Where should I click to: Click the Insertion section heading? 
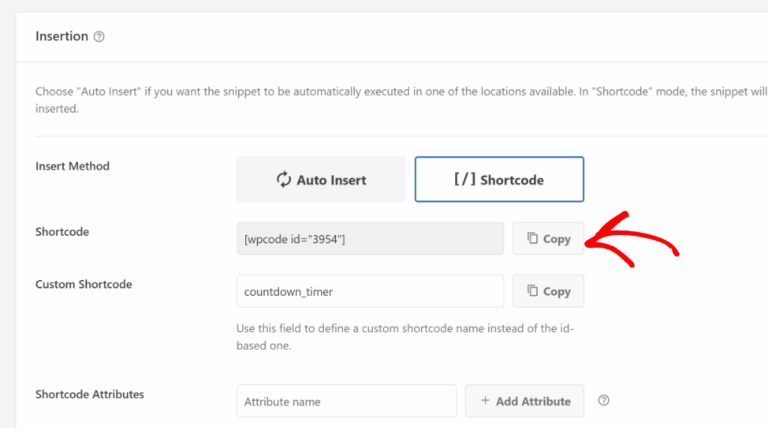[x=61, y=37]
